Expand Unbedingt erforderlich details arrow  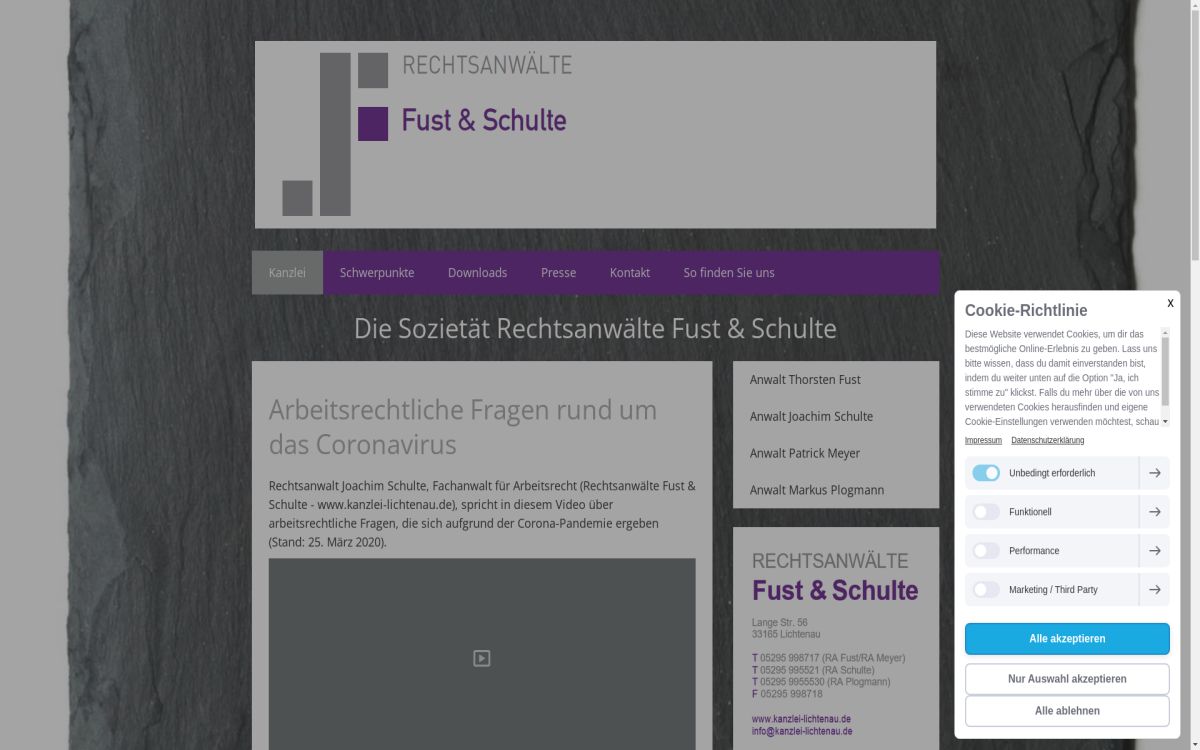pos(1154,473)
